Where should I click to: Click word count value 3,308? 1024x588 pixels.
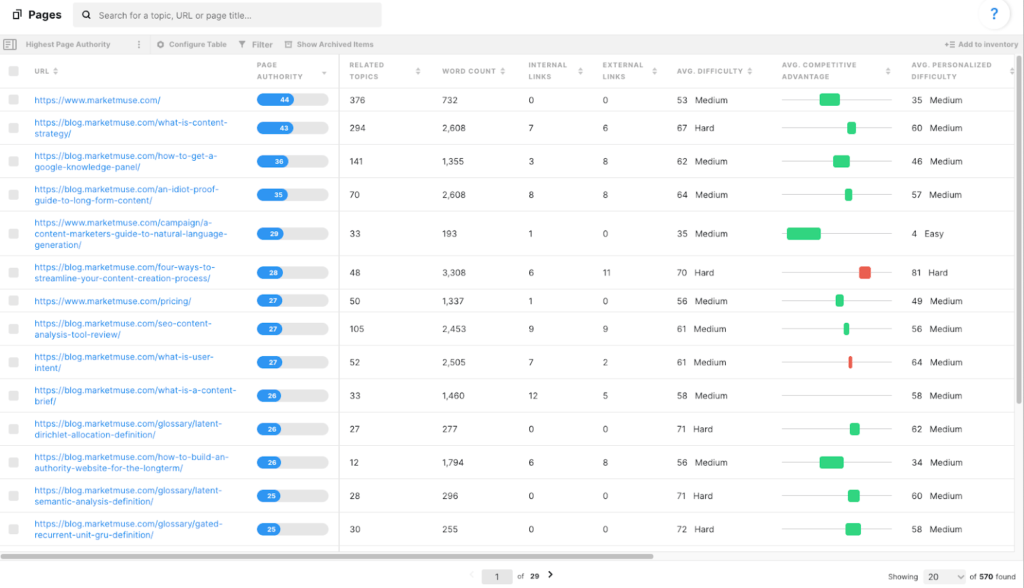(454, 272)
